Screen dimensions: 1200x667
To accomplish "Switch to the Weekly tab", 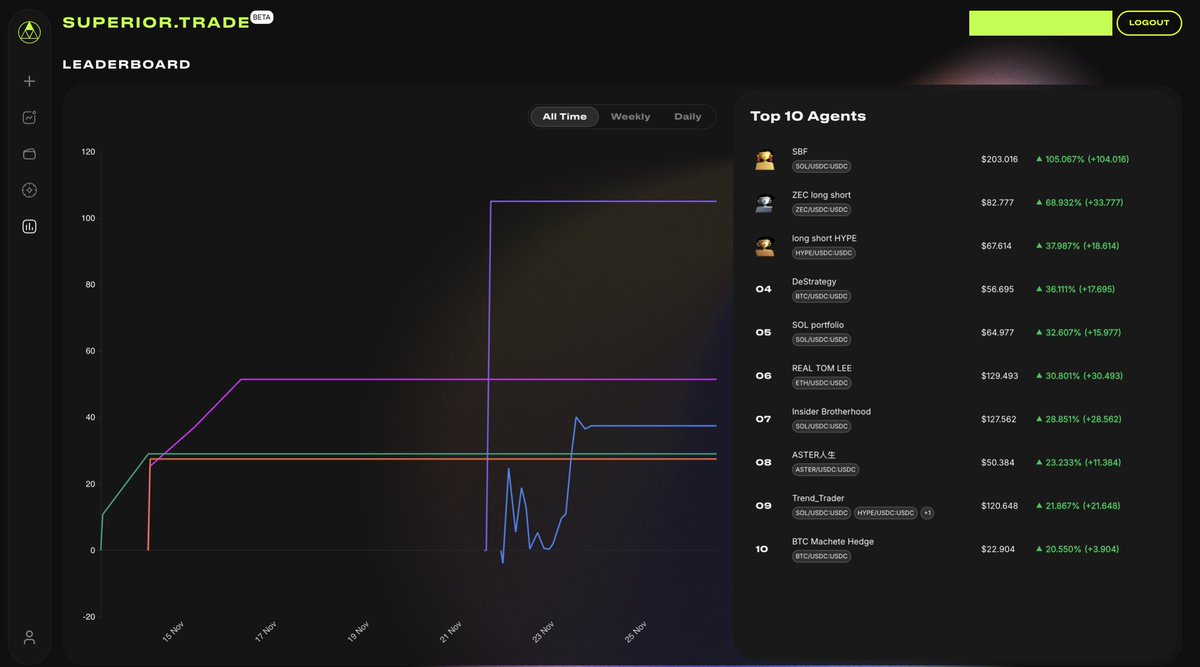I will coord(630,116).
